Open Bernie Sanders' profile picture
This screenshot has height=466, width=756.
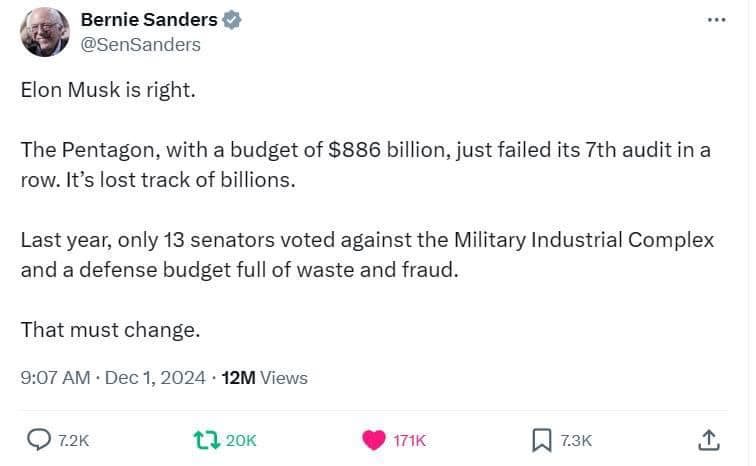point(45,32)
